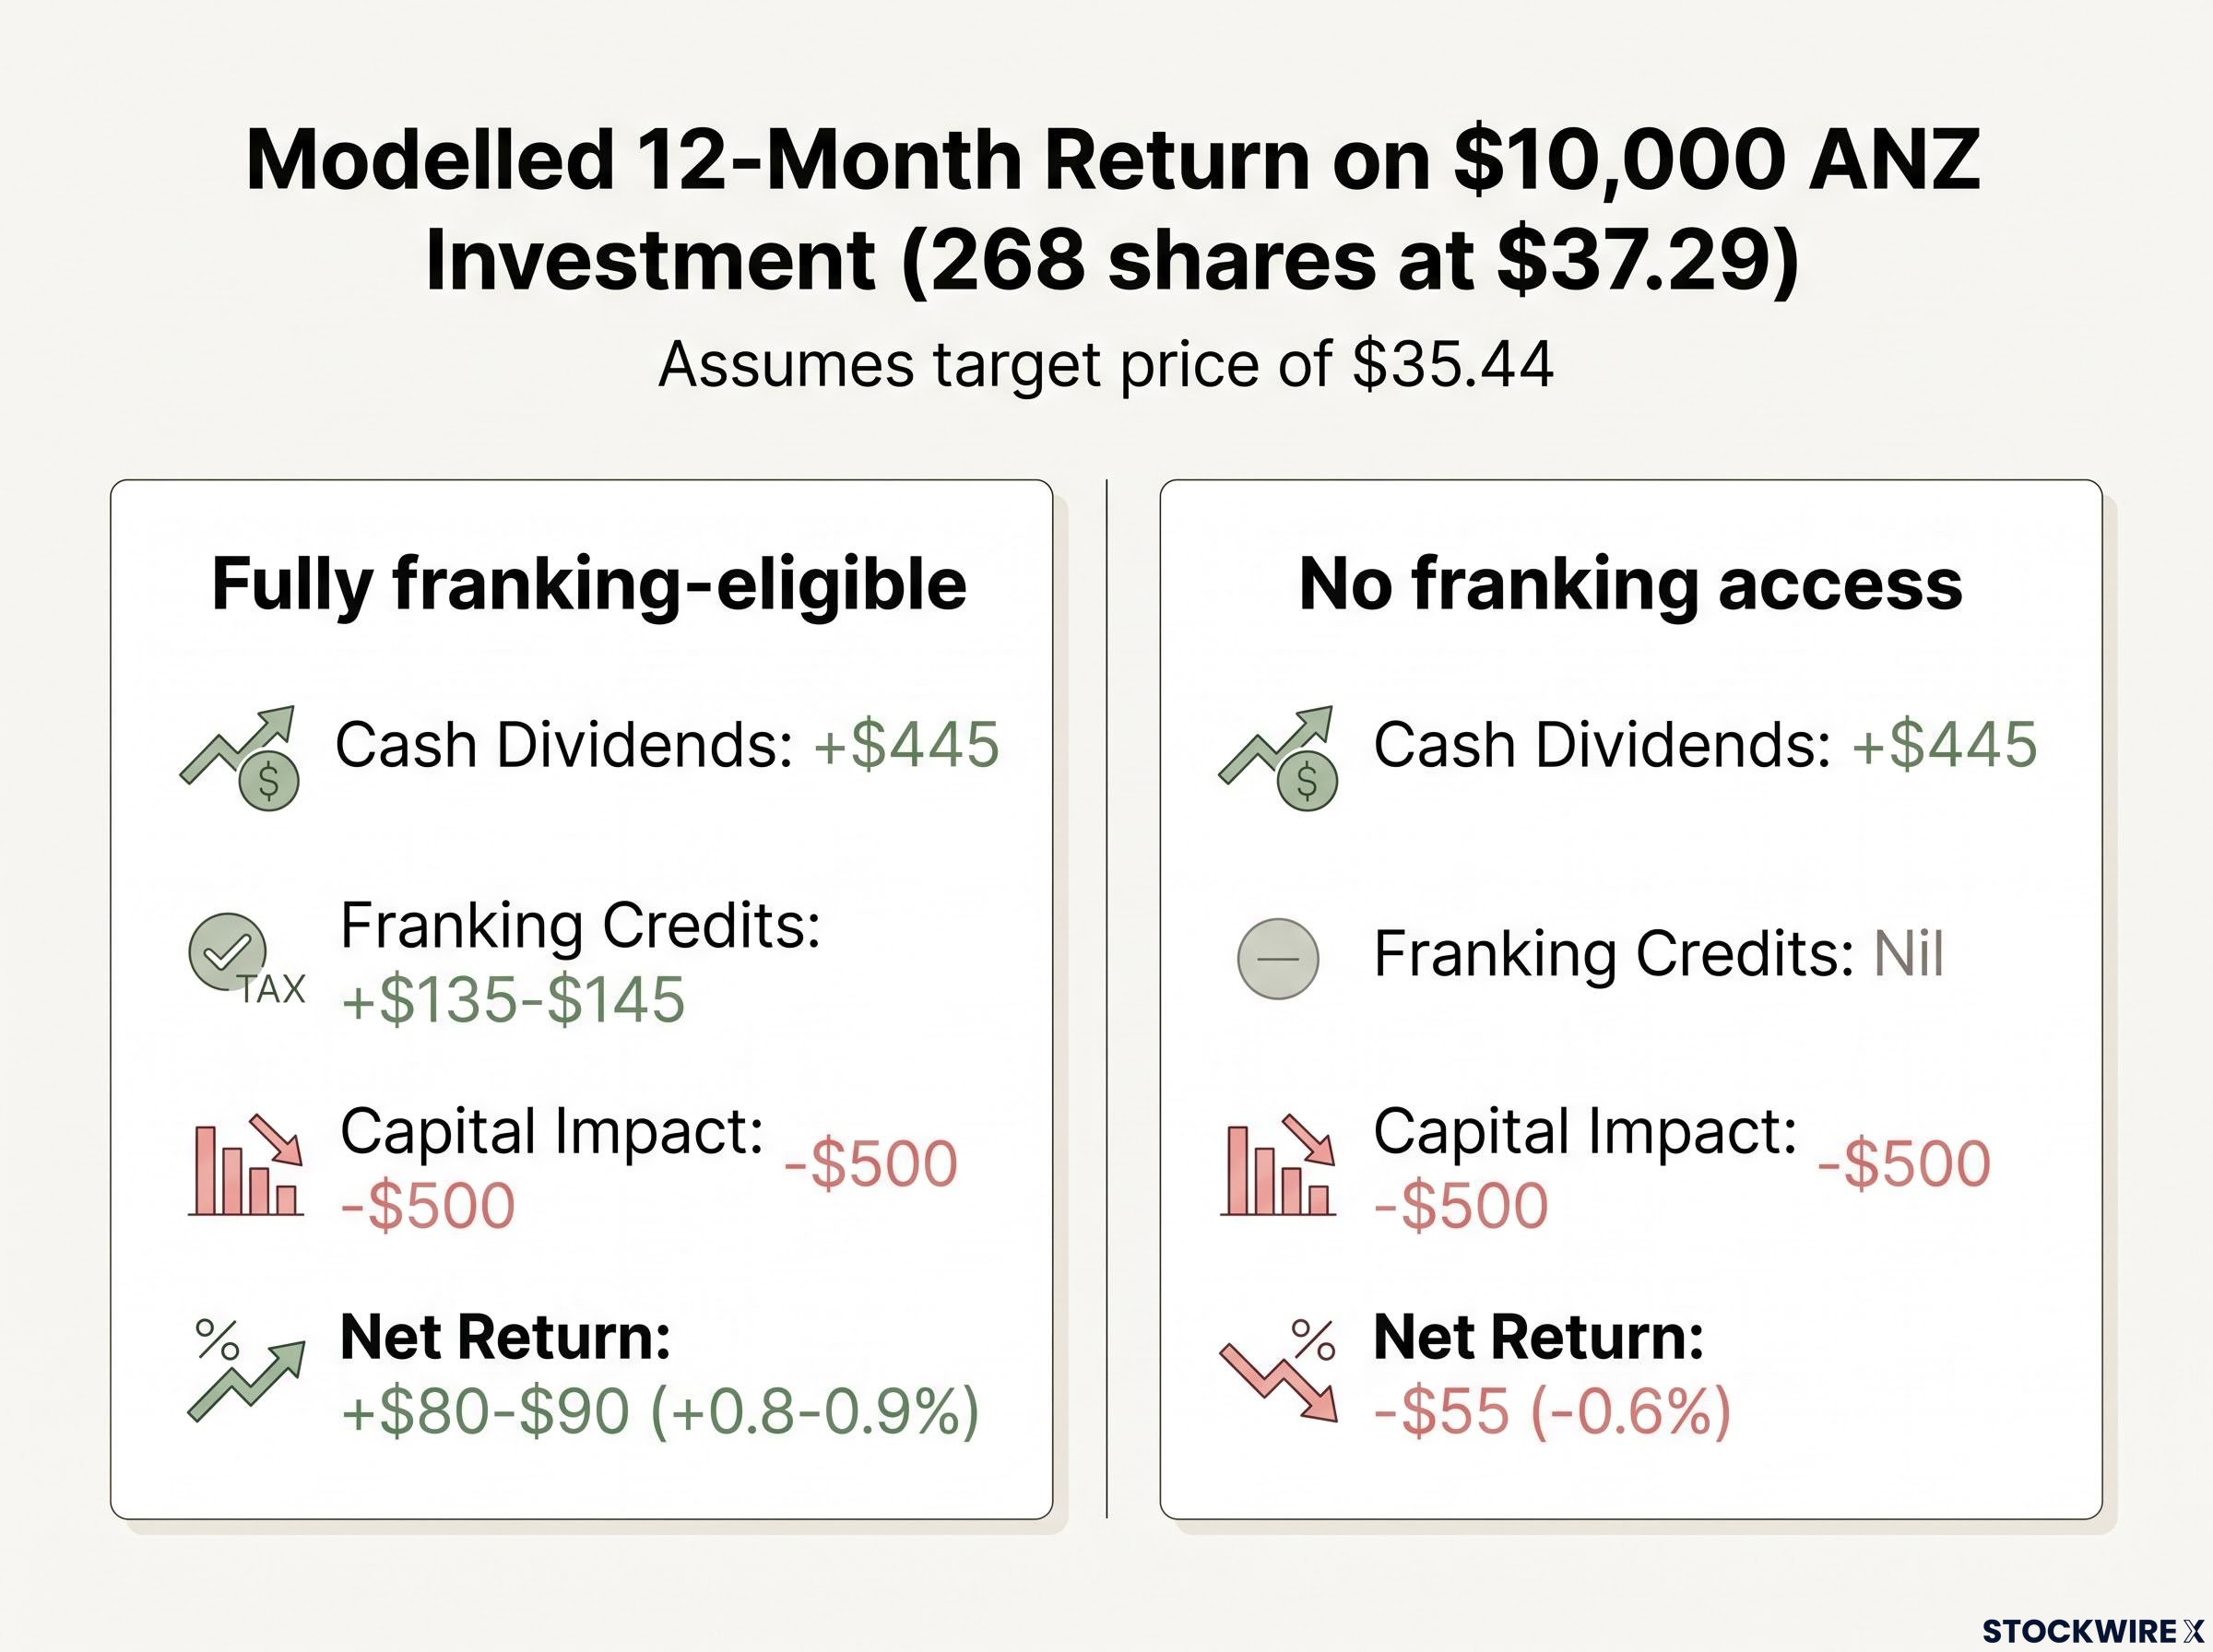This screenshot has height=1652, width=2213.
Task: Click the Cash Dividends icon in No franking card
Action: point(1278,757)
